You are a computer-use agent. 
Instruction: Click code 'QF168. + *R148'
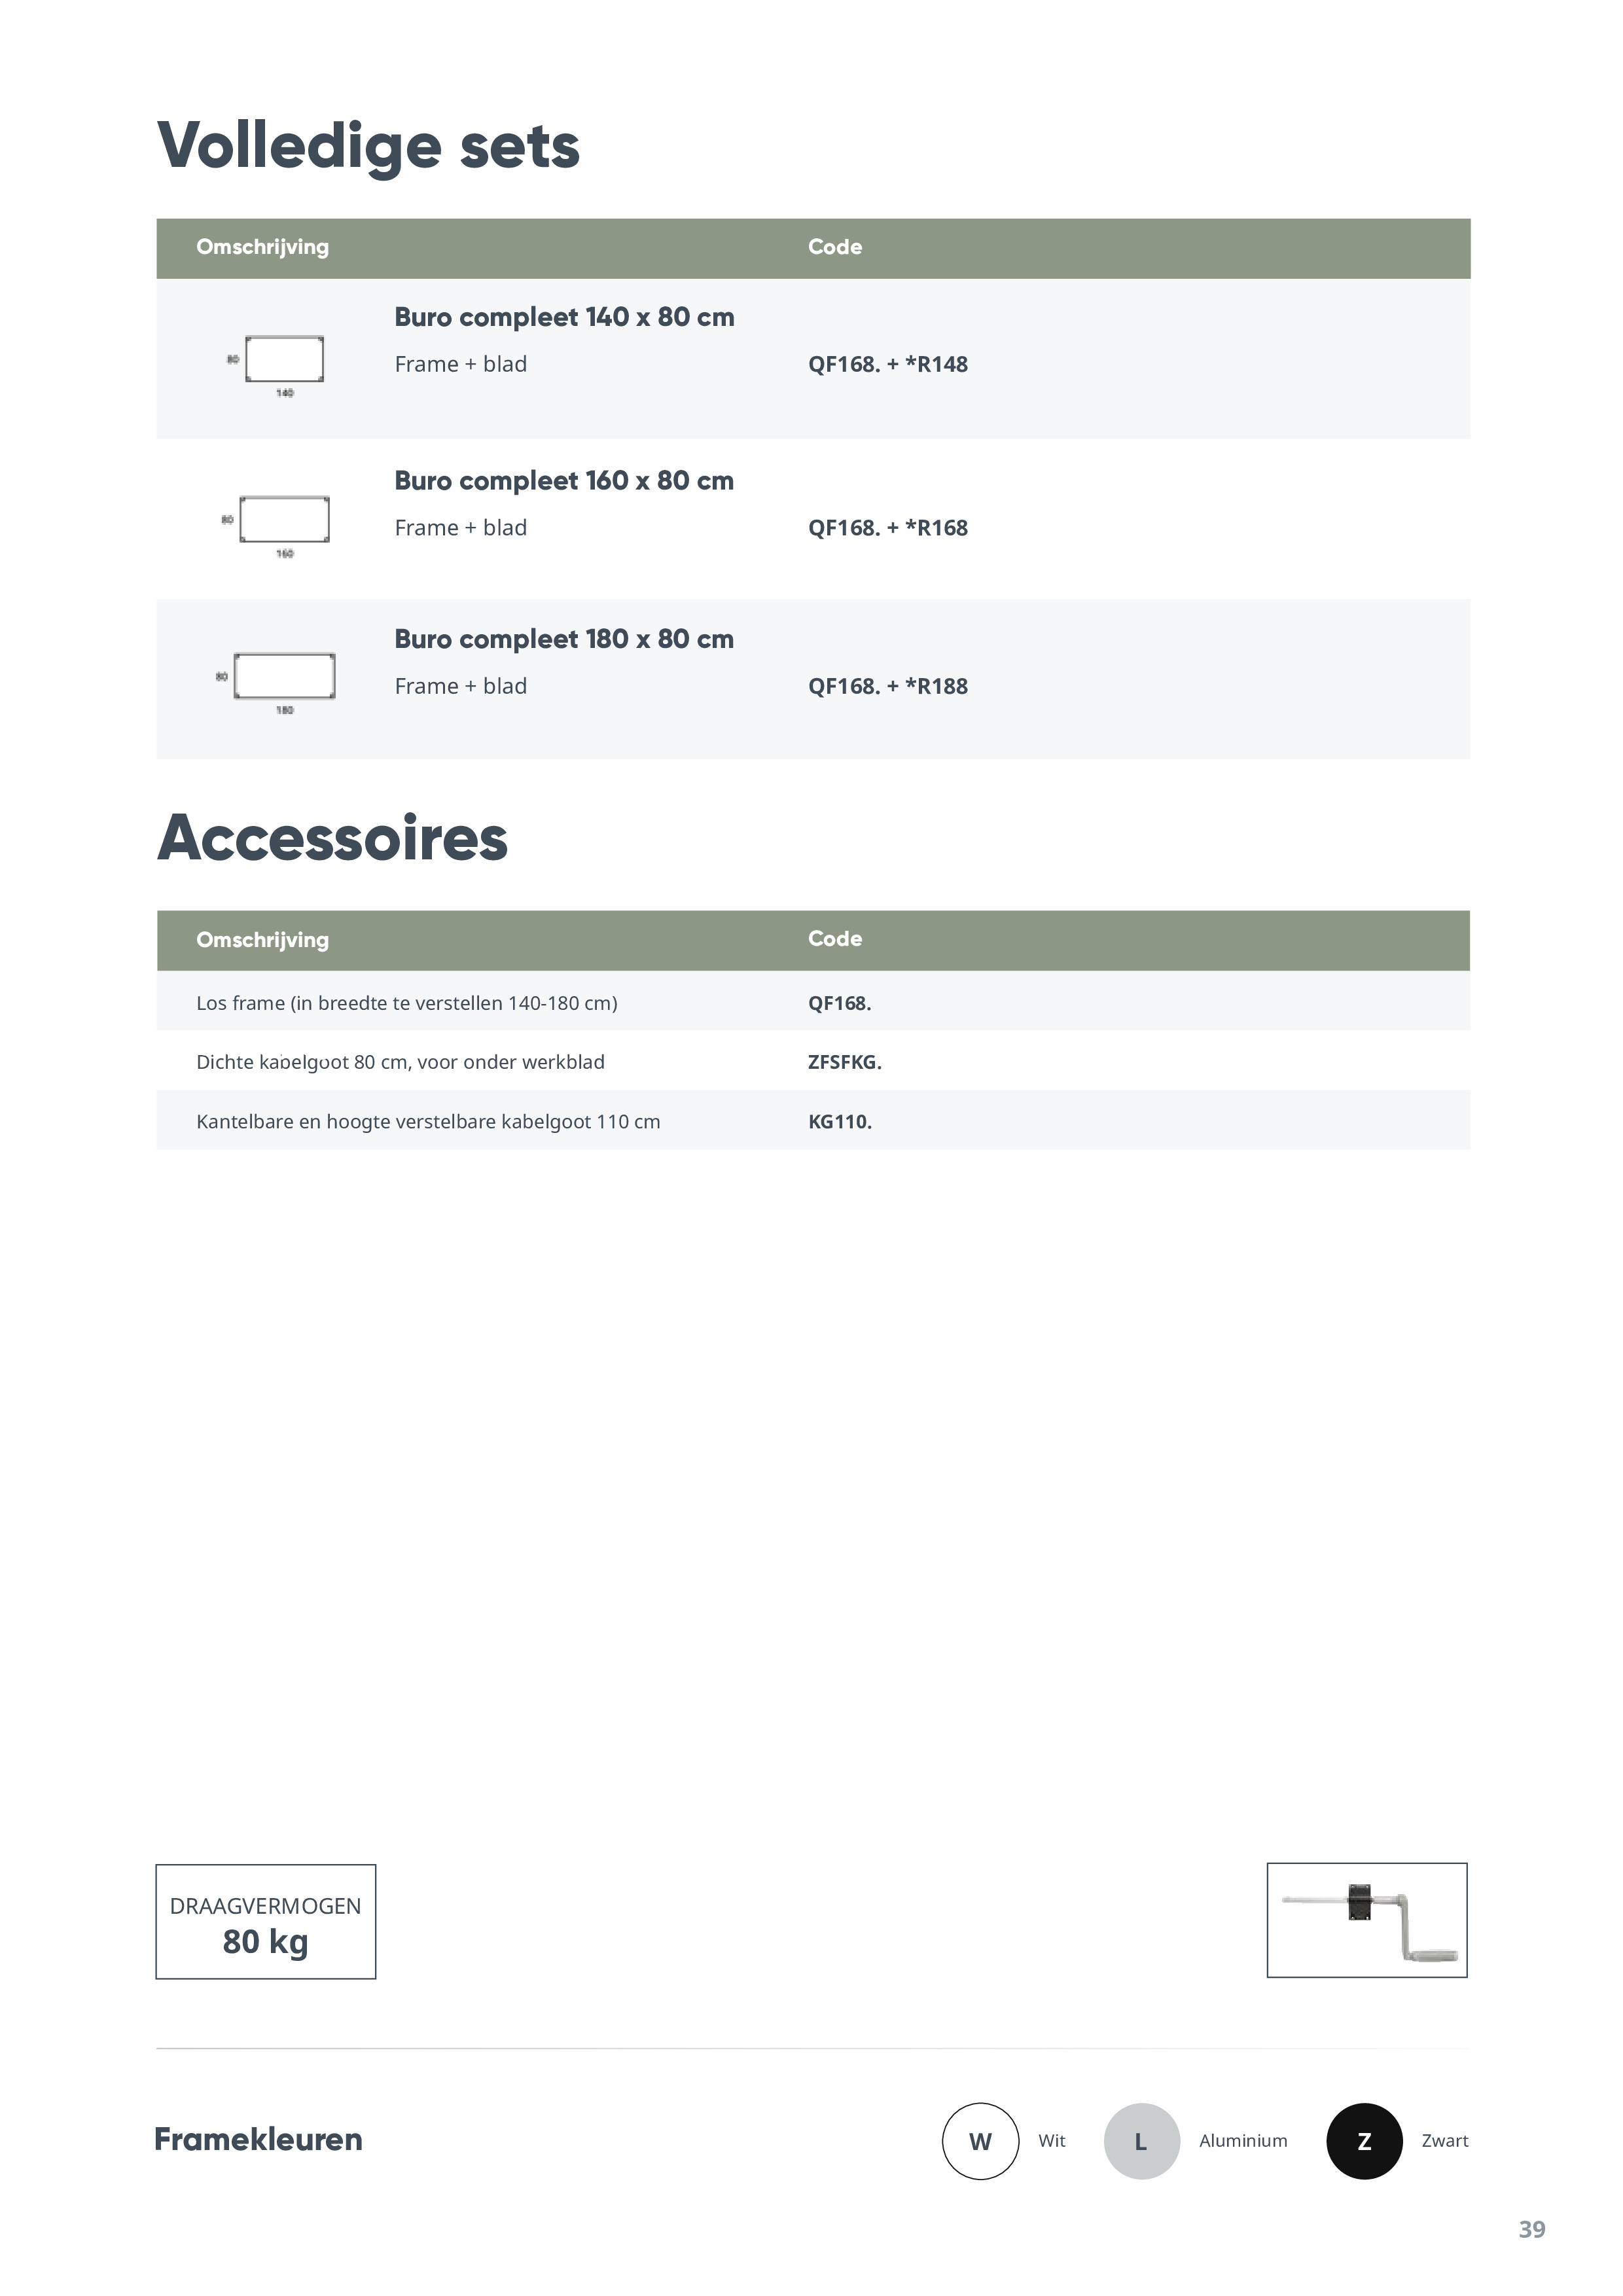point(887,364)
